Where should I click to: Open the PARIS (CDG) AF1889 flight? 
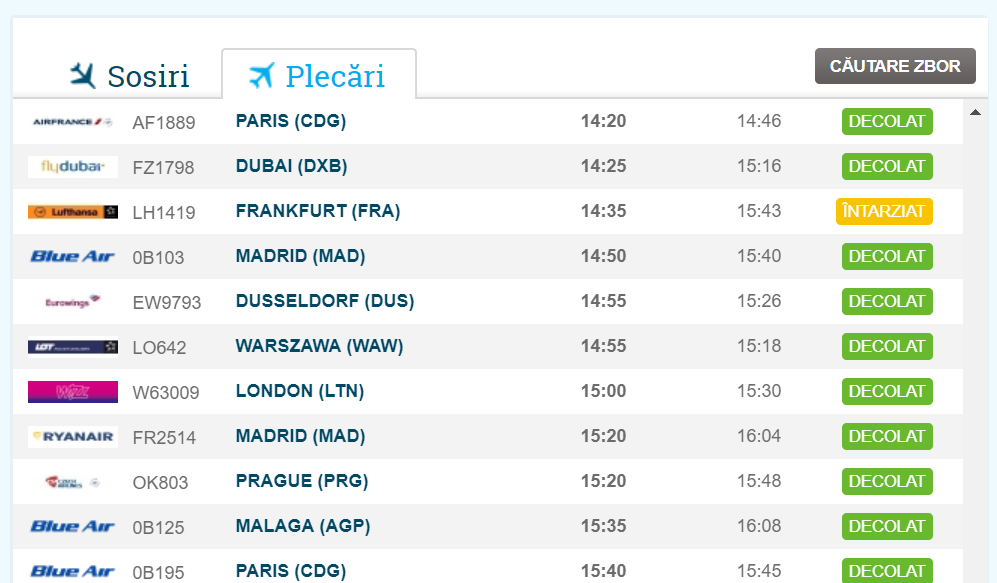291,121
